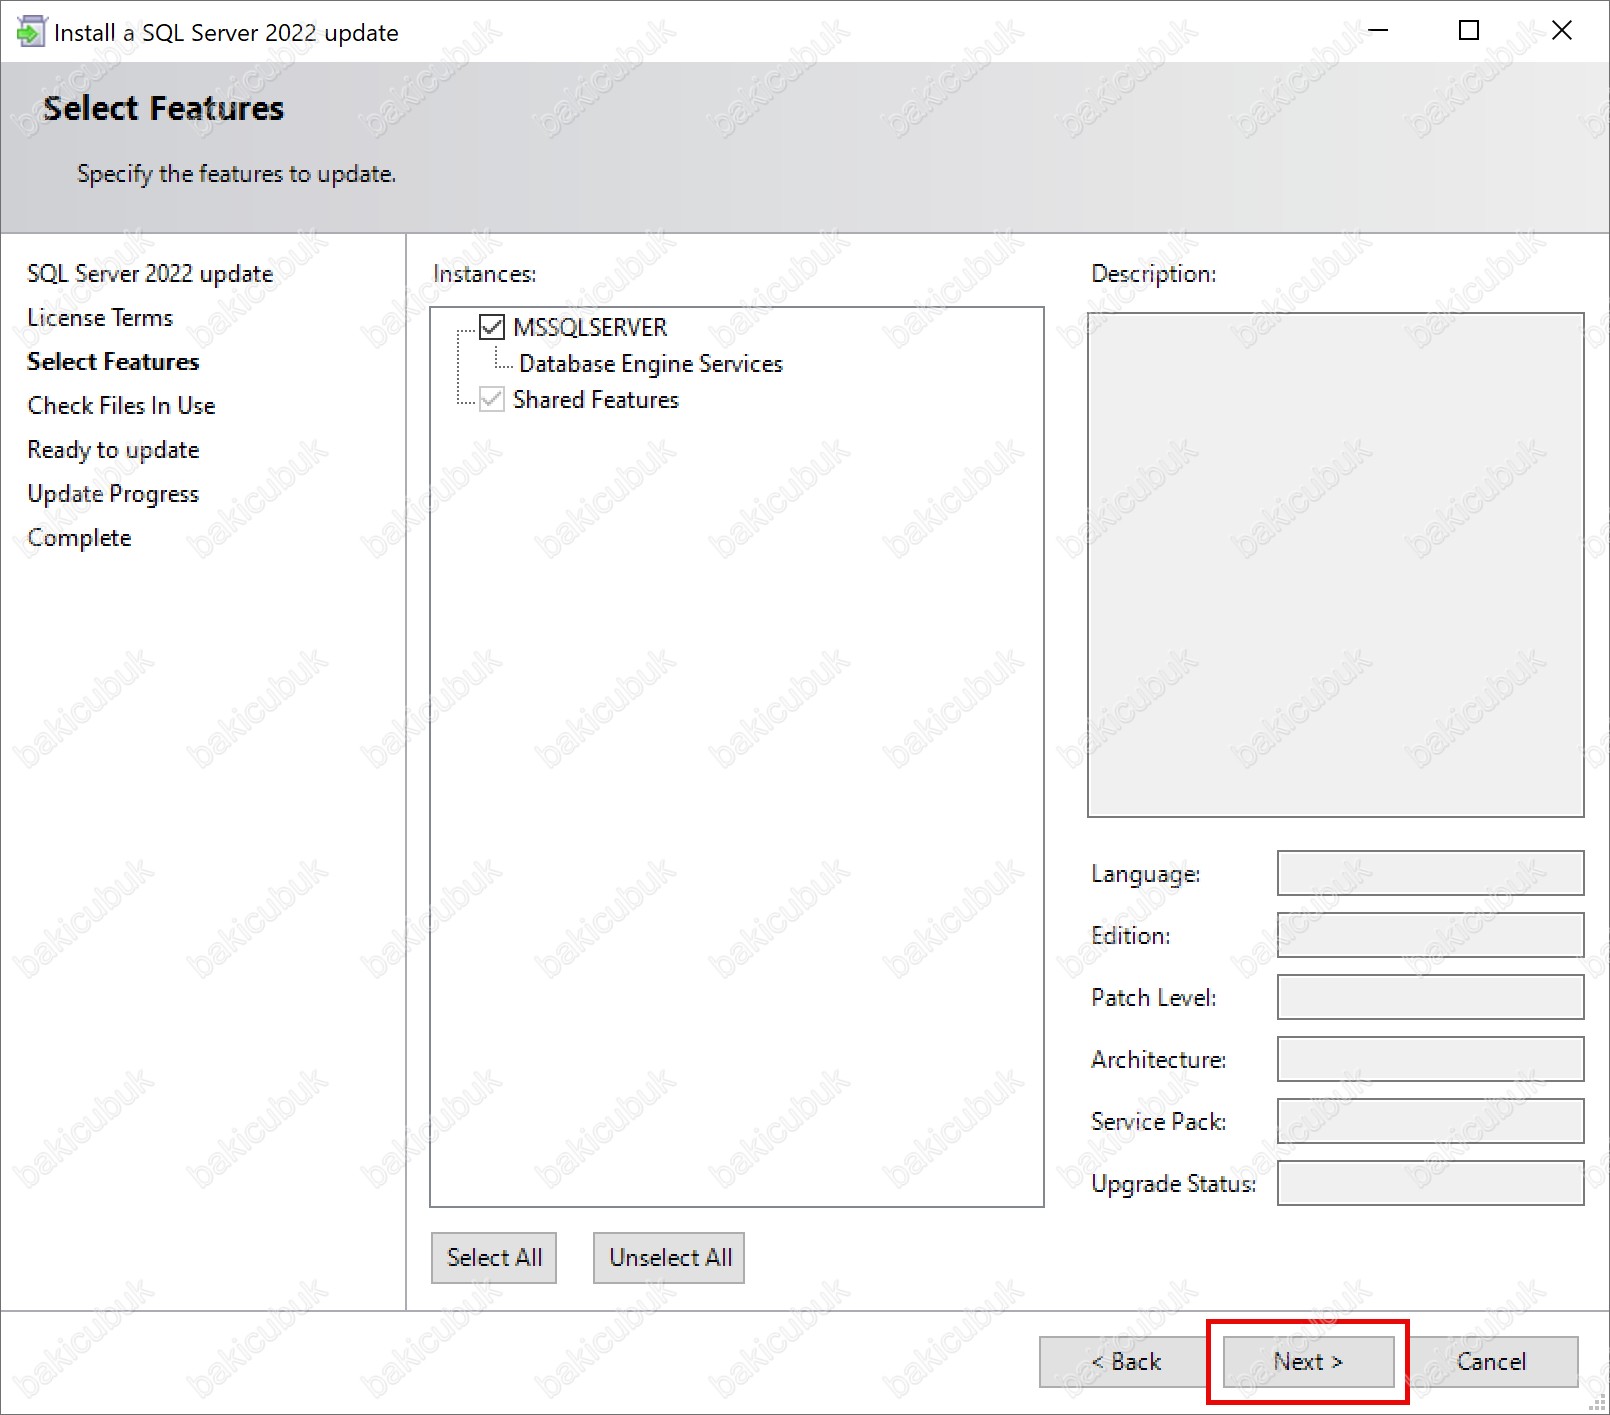Click the Select All button

[494, 1258]
